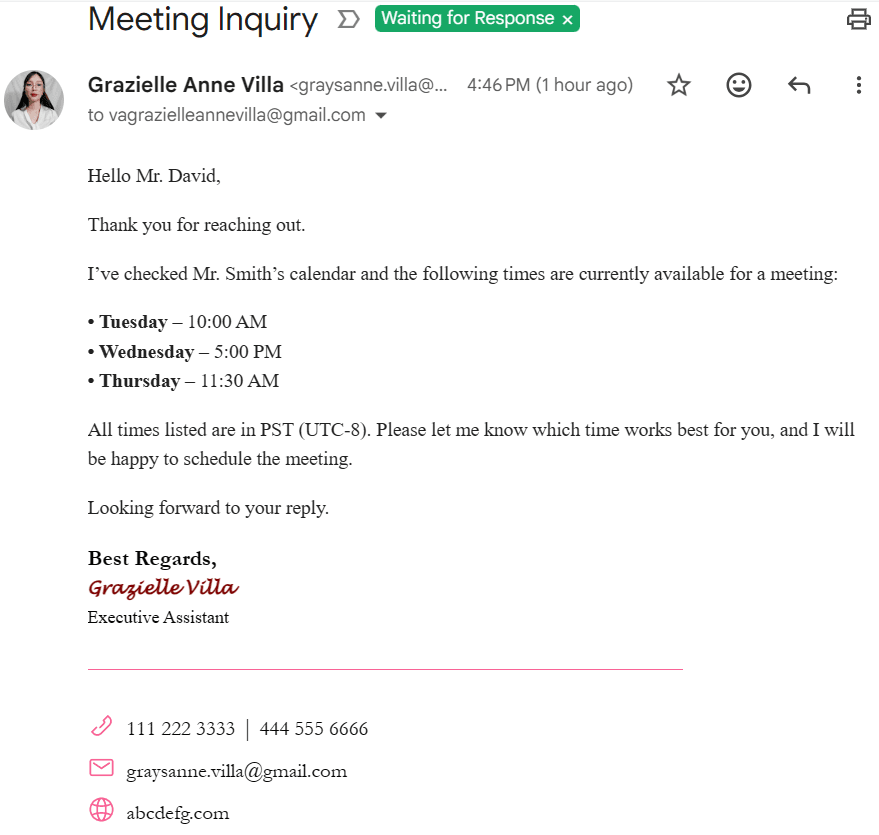
Task: Open the Waiting for Response label
Action: point(468,18)
